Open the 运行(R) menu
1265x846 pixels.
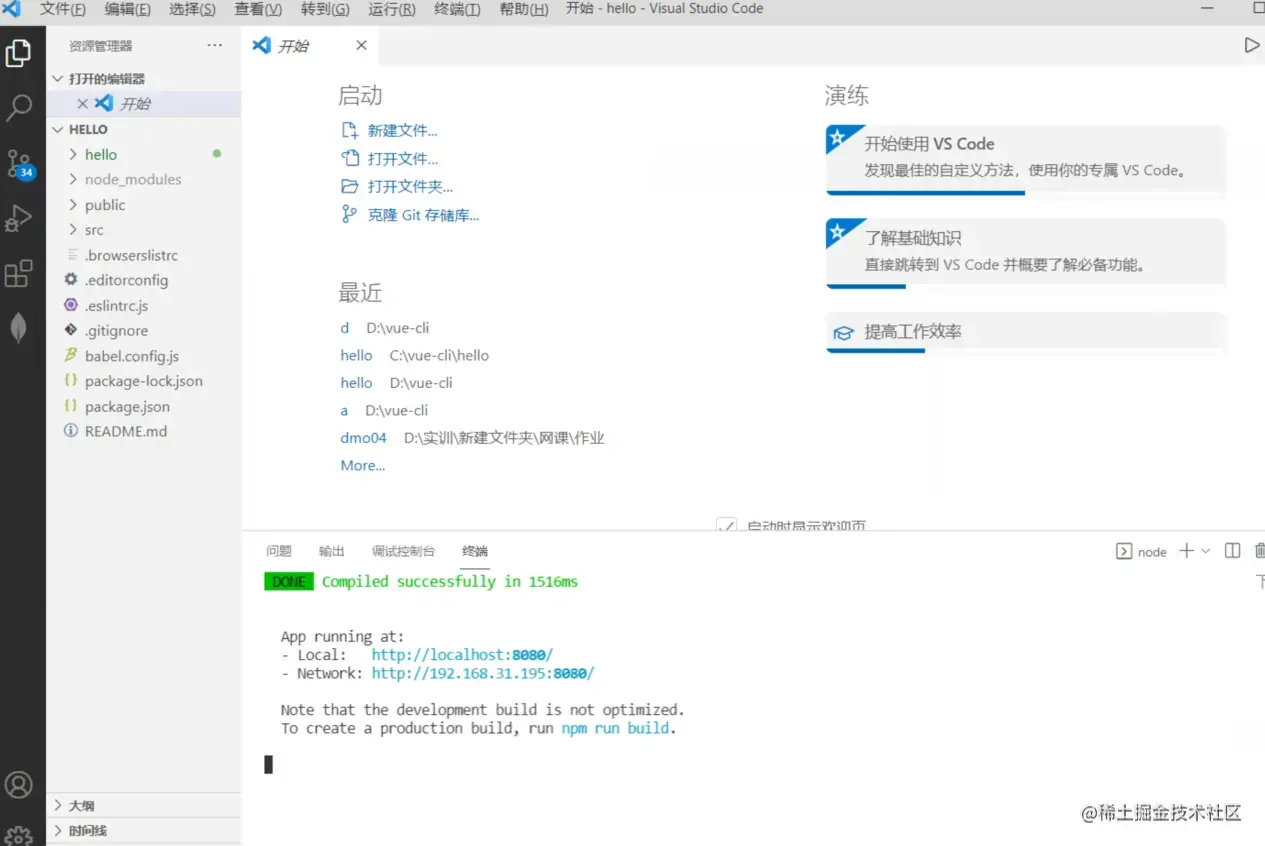[392, 9]
